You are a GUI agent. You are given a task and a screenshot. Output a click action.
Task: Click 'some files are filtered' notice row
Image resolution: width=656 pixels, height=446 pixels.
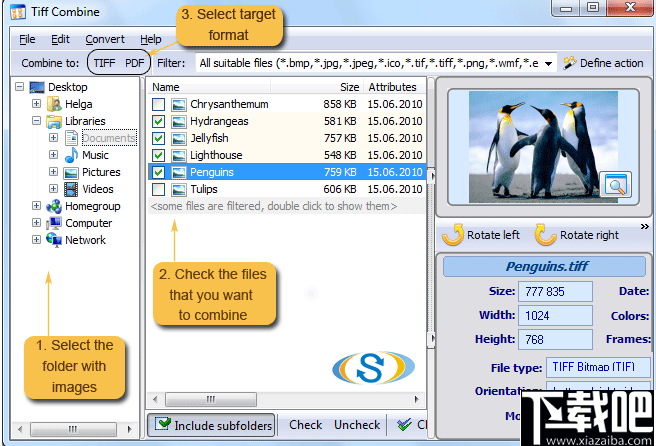[x=287, y=206]
